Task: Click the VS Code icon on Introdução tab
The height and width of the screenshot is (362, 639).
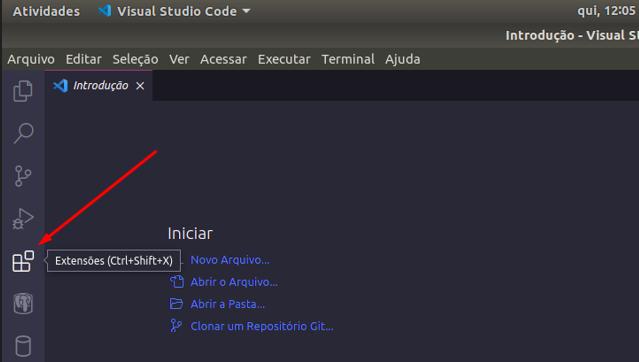Action: (61, 86)
